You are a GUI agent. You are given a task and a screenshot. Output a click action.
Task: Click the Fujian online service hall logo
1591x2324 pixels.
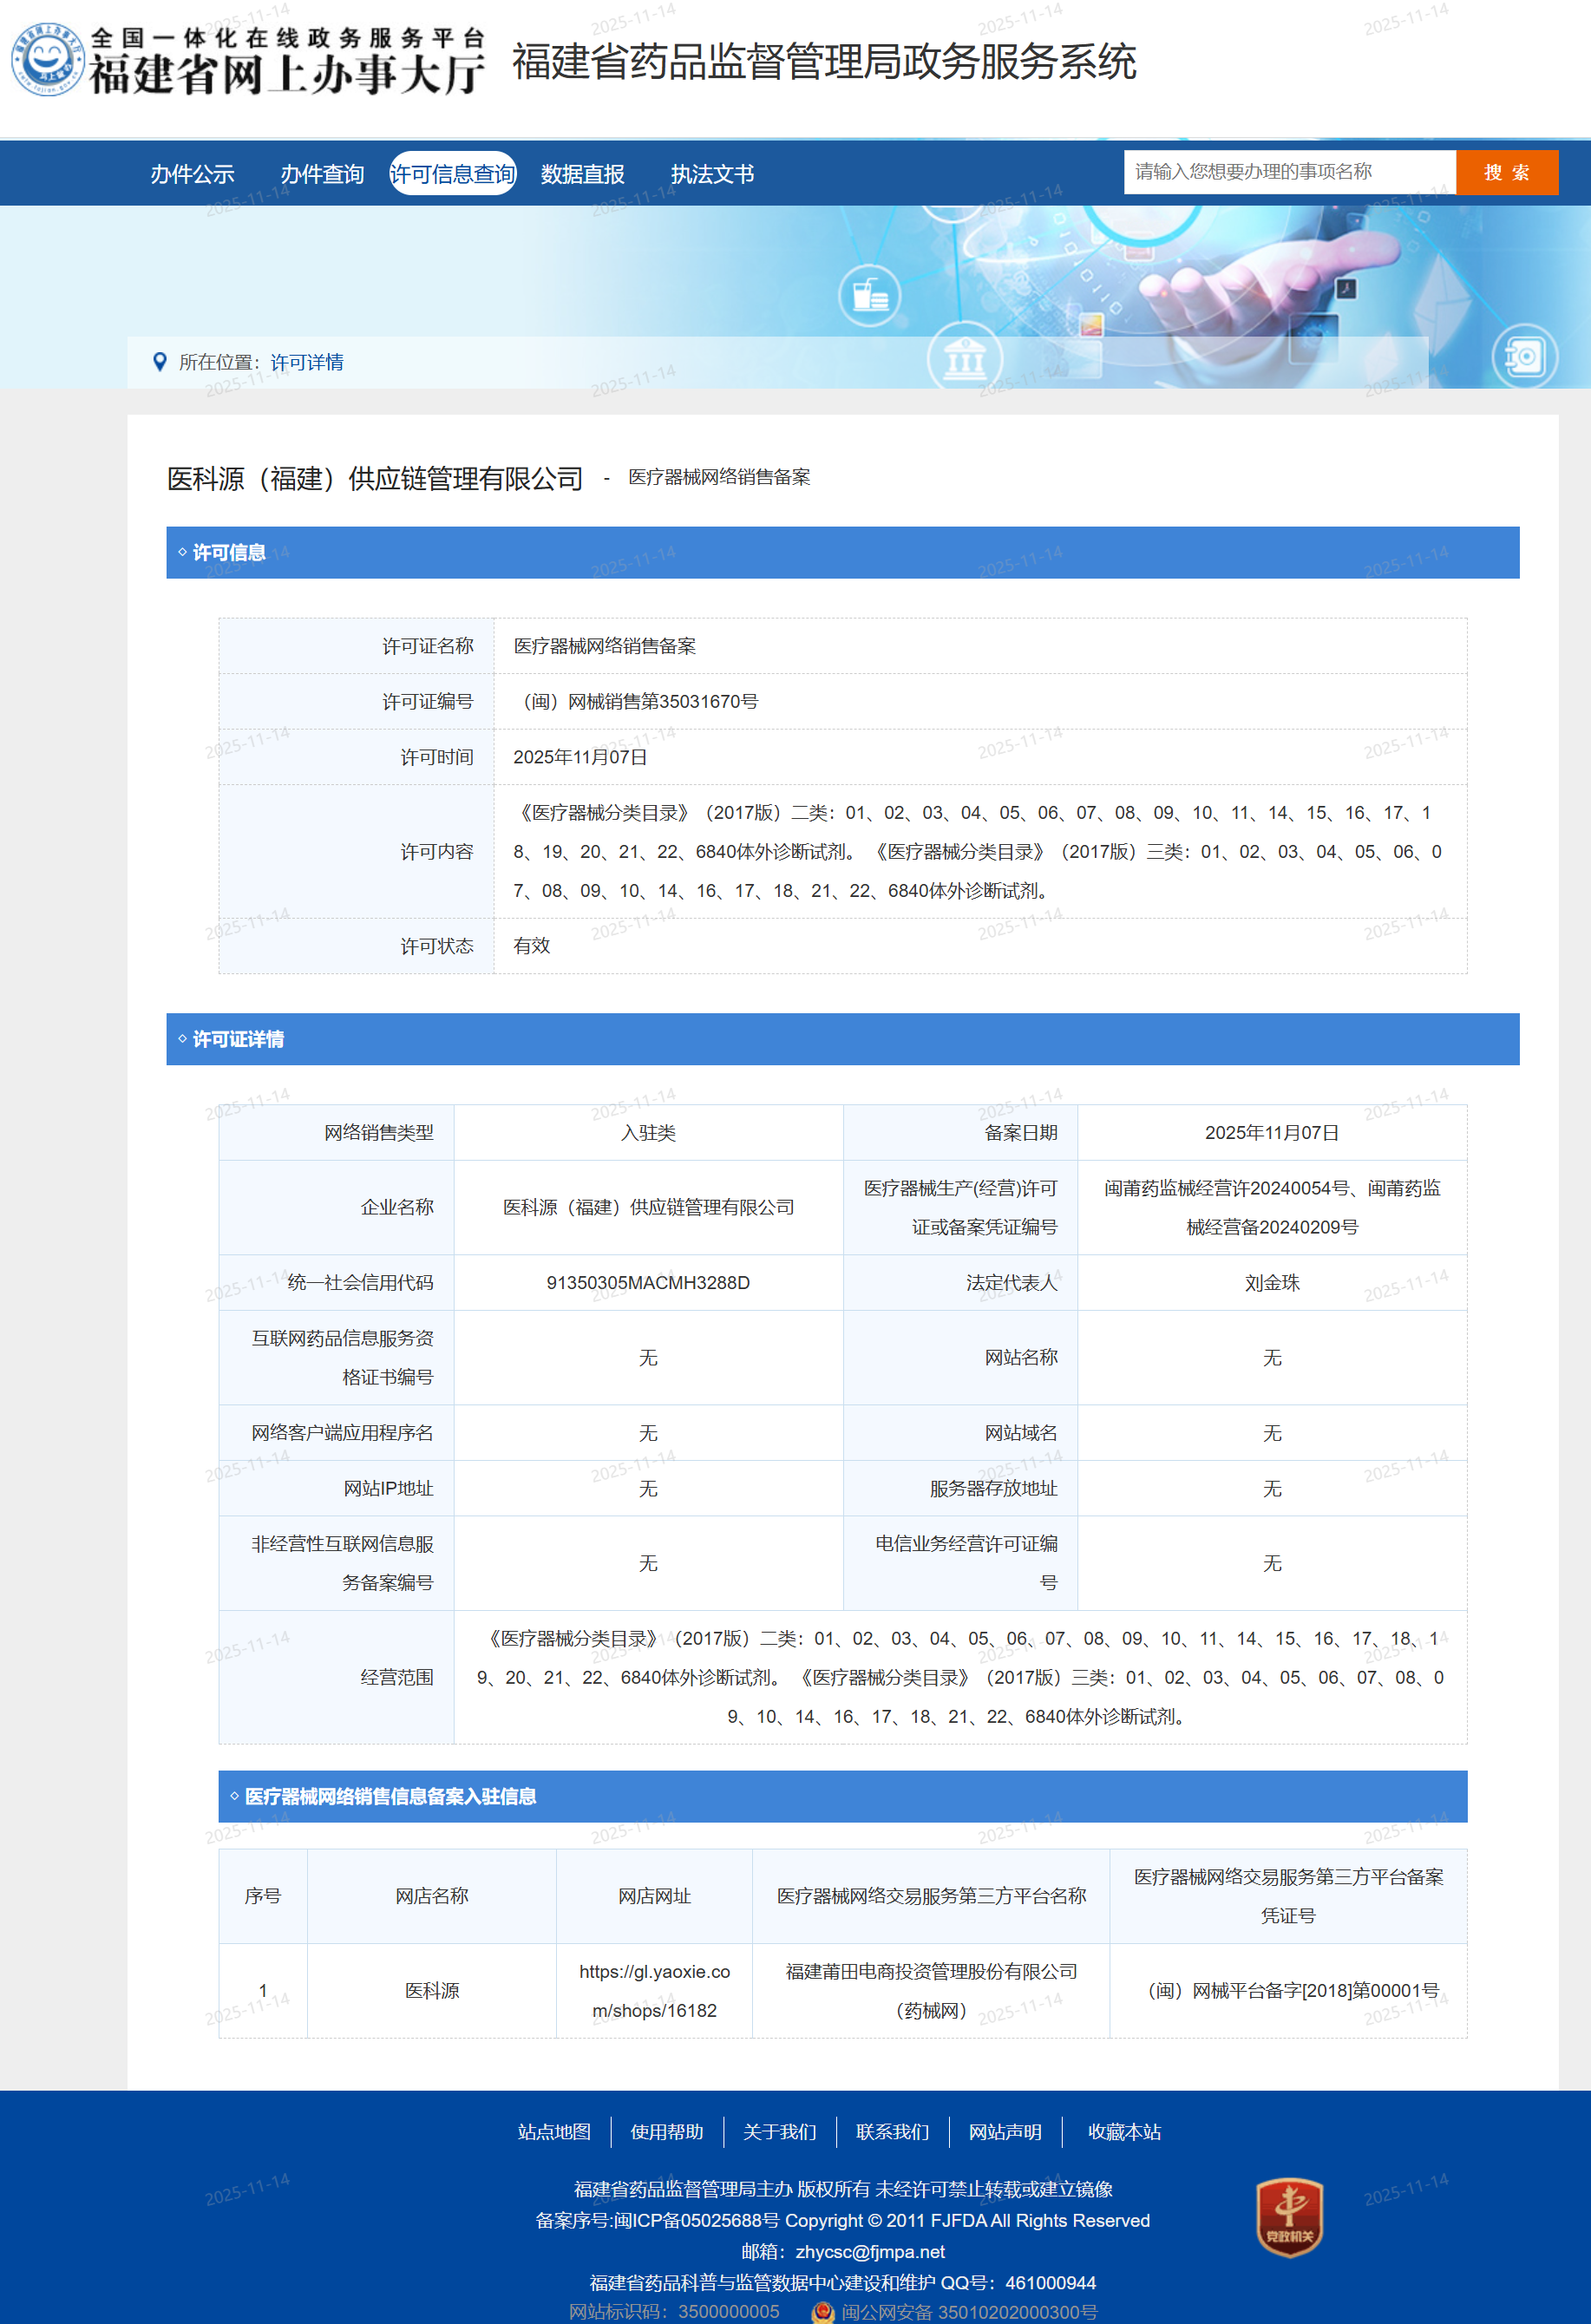[247, 60]
